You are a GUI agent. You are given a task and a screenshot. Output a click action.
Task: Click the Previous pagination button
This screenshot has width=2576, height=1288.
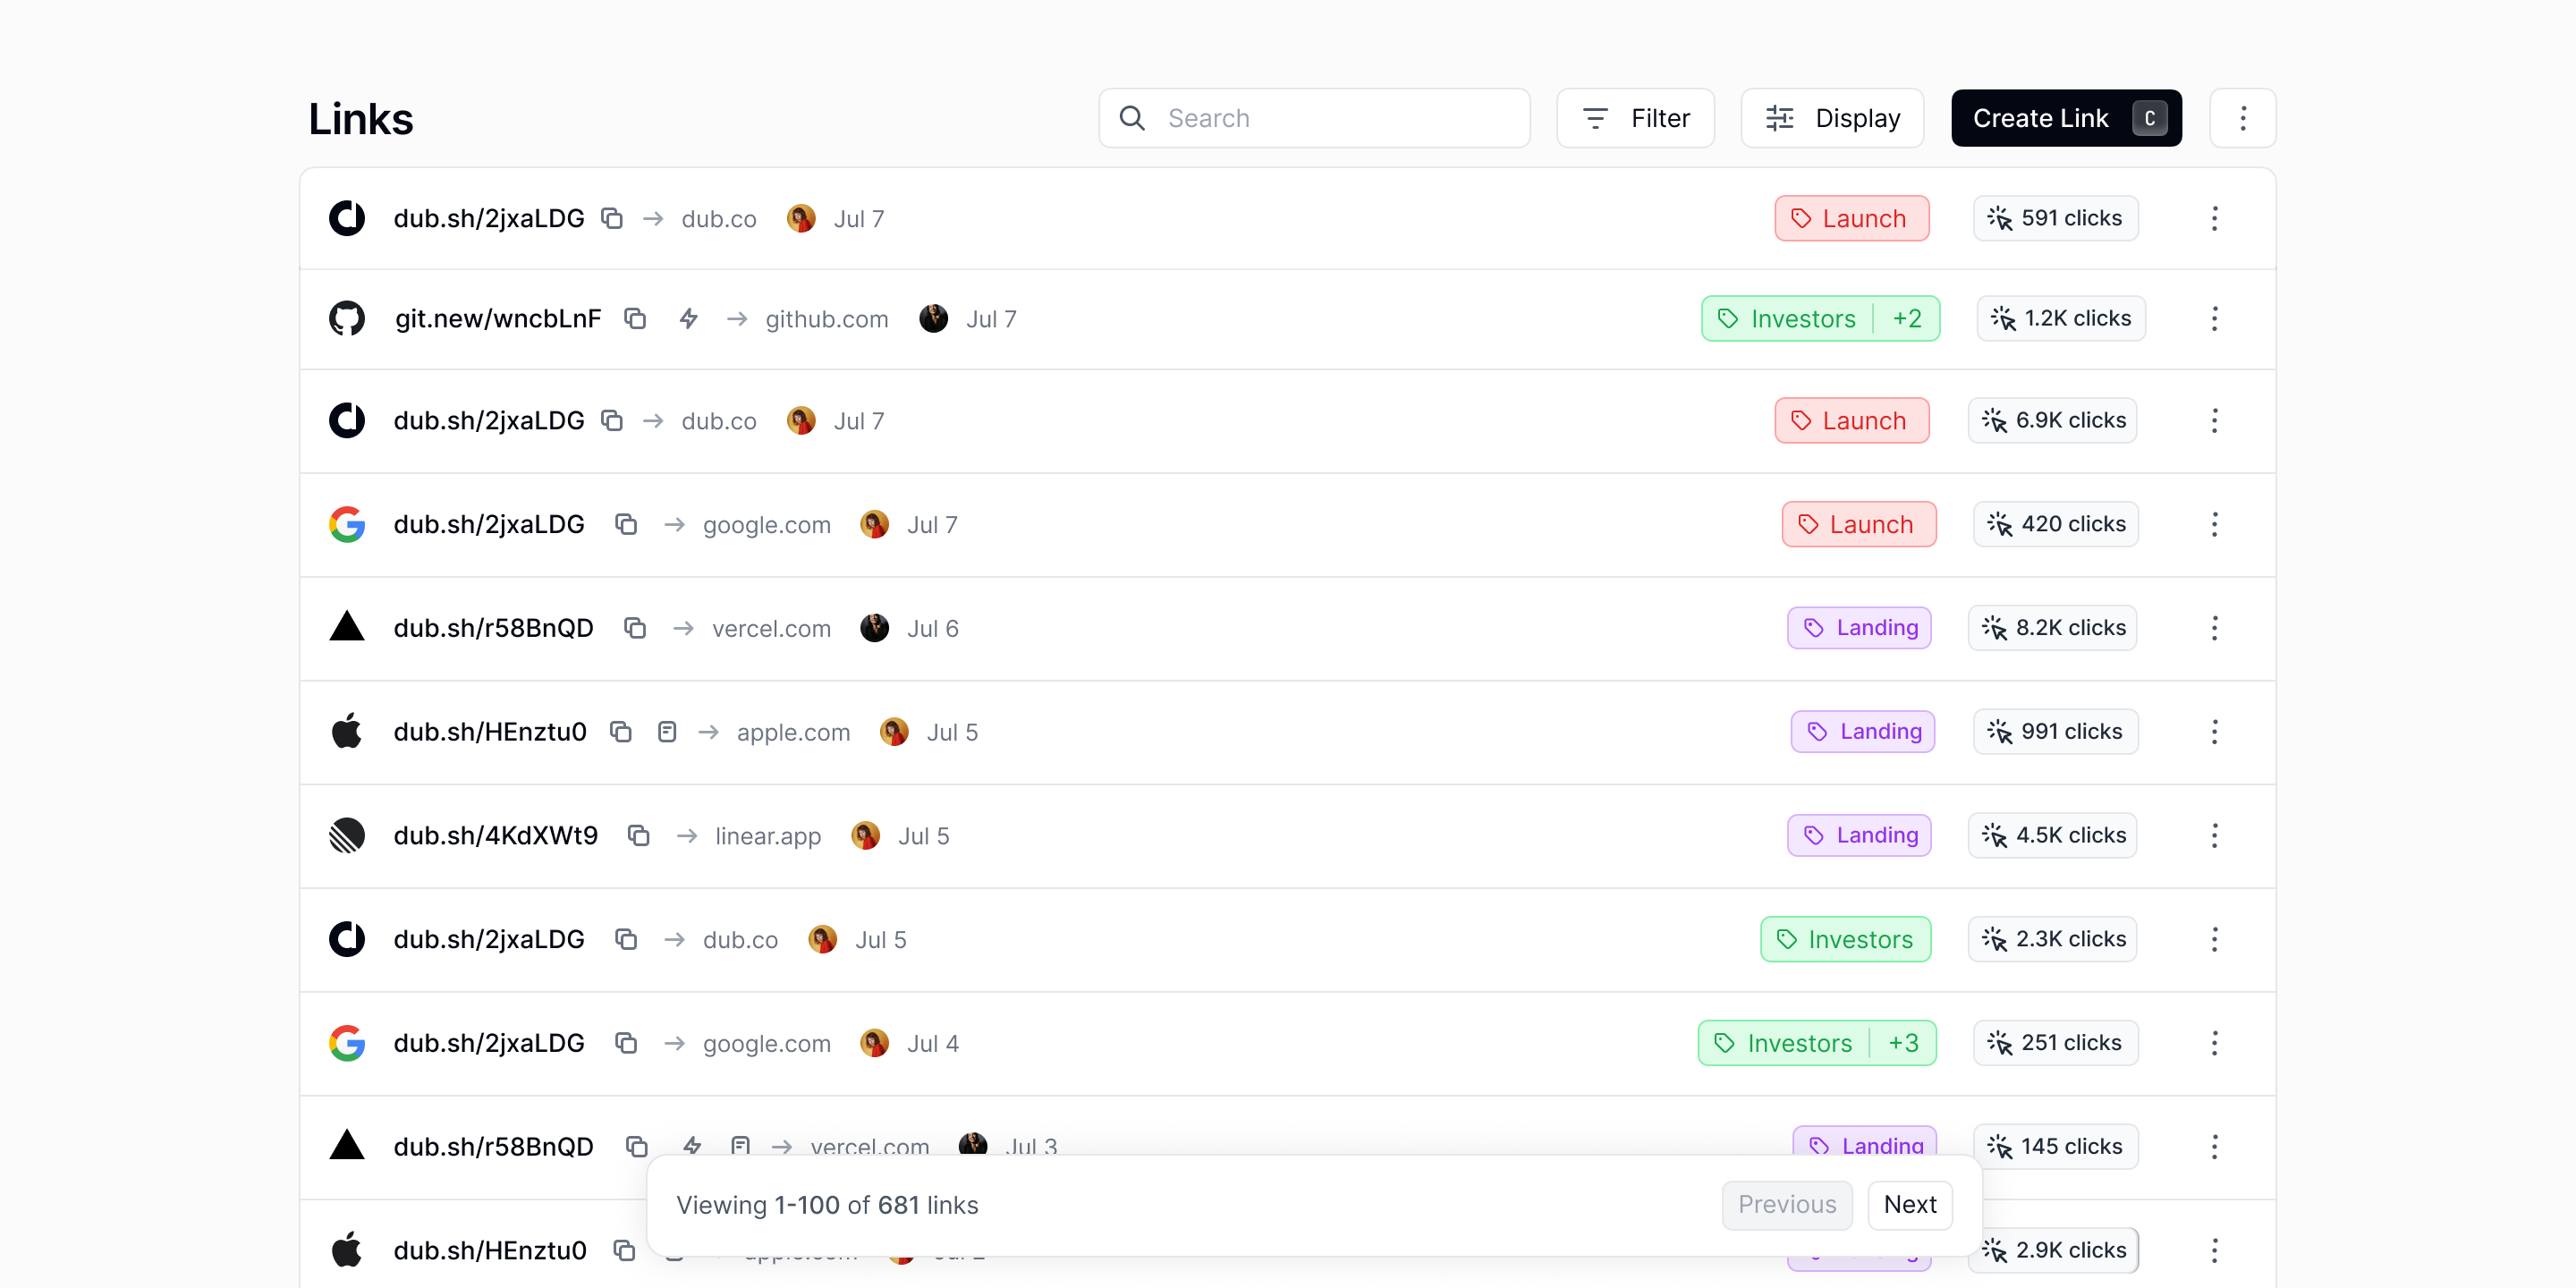(x=1787, y=1204)
